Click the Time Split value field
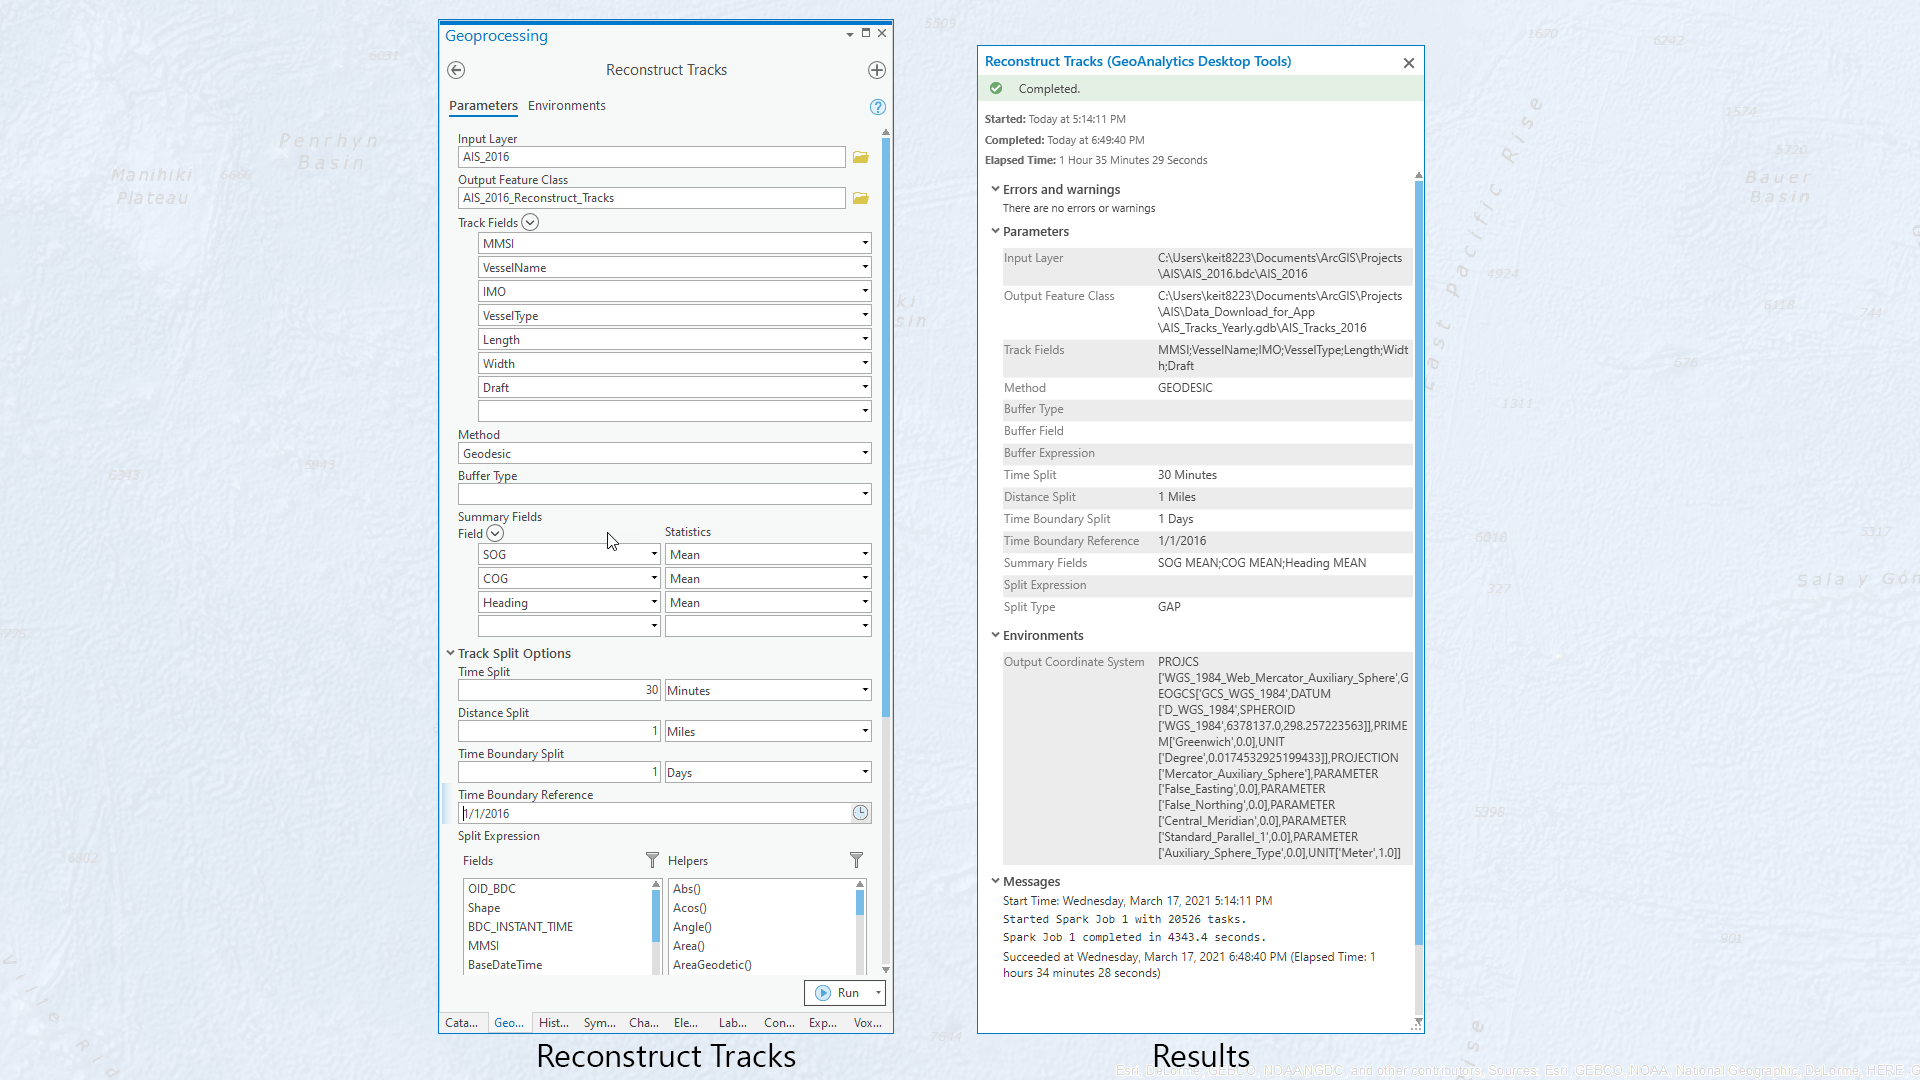Image resolution: width=1920 pixels, height=1080 pixels. click(x=559, y=690)
